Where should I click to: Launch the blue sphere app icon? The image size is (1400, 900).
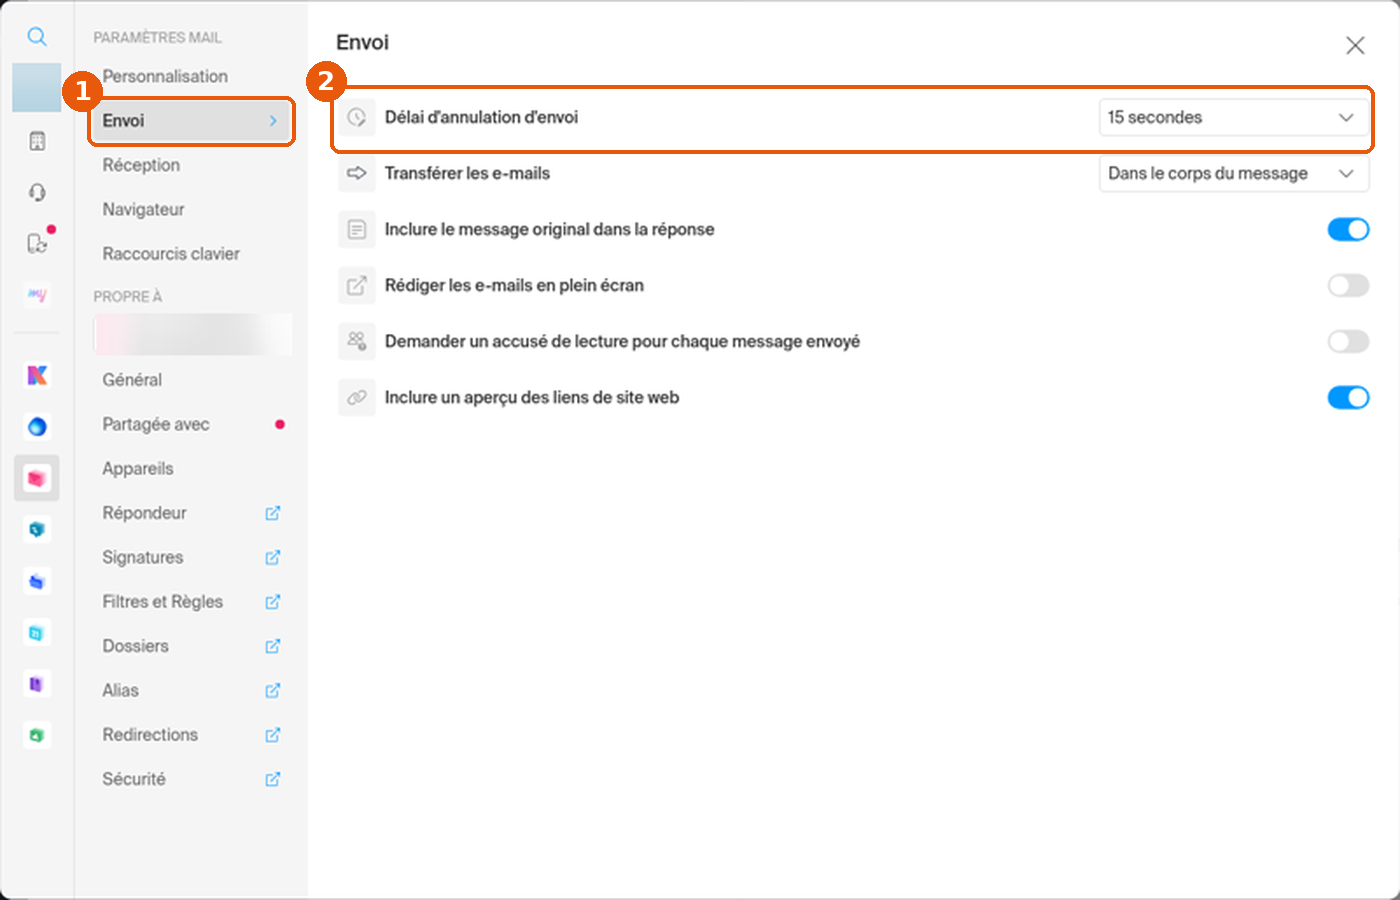[37, 427]
